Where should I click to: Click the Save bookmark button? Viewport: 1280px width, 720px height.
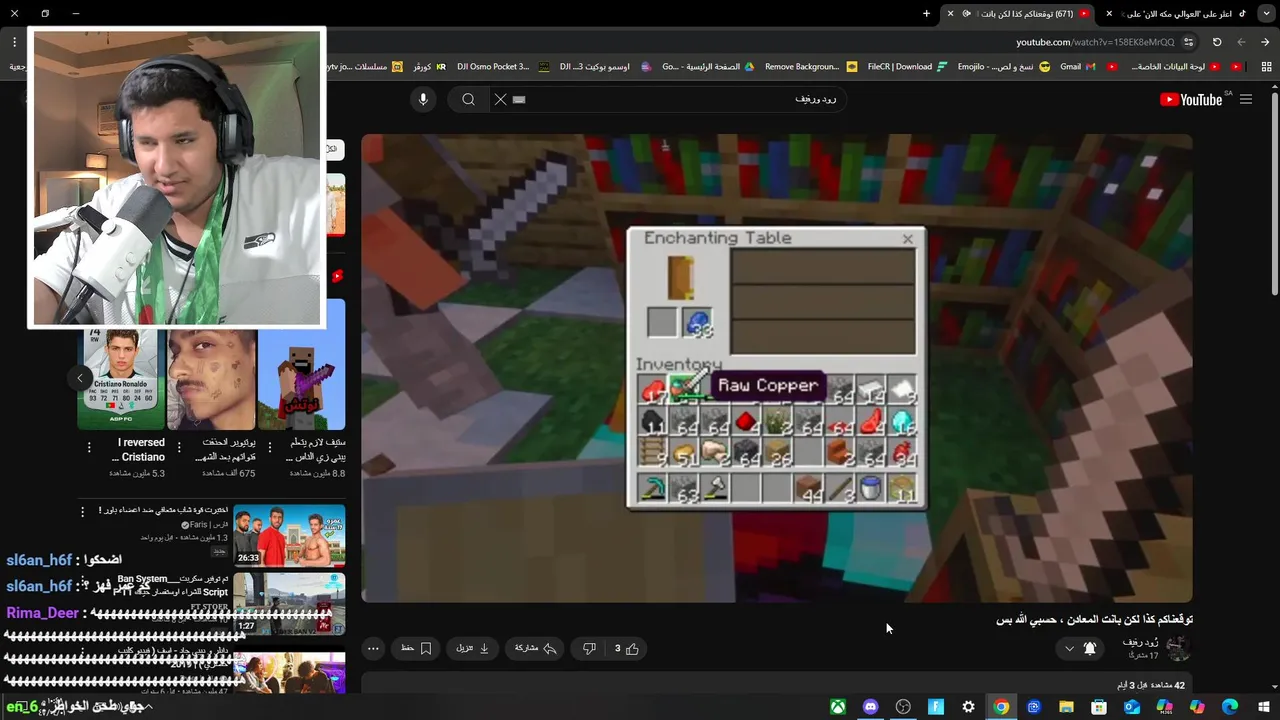pos(416,648)
